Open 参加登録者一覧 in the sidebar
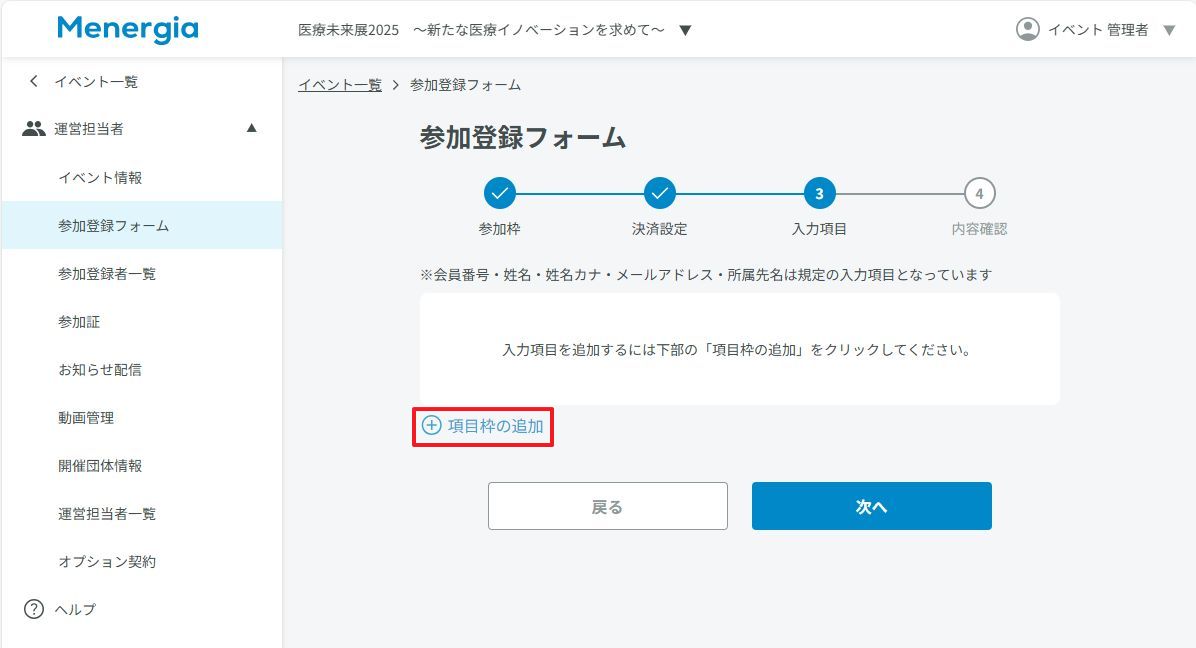Screen dimensions: 1196x648 pyautogui.click(x=107, y=274)
